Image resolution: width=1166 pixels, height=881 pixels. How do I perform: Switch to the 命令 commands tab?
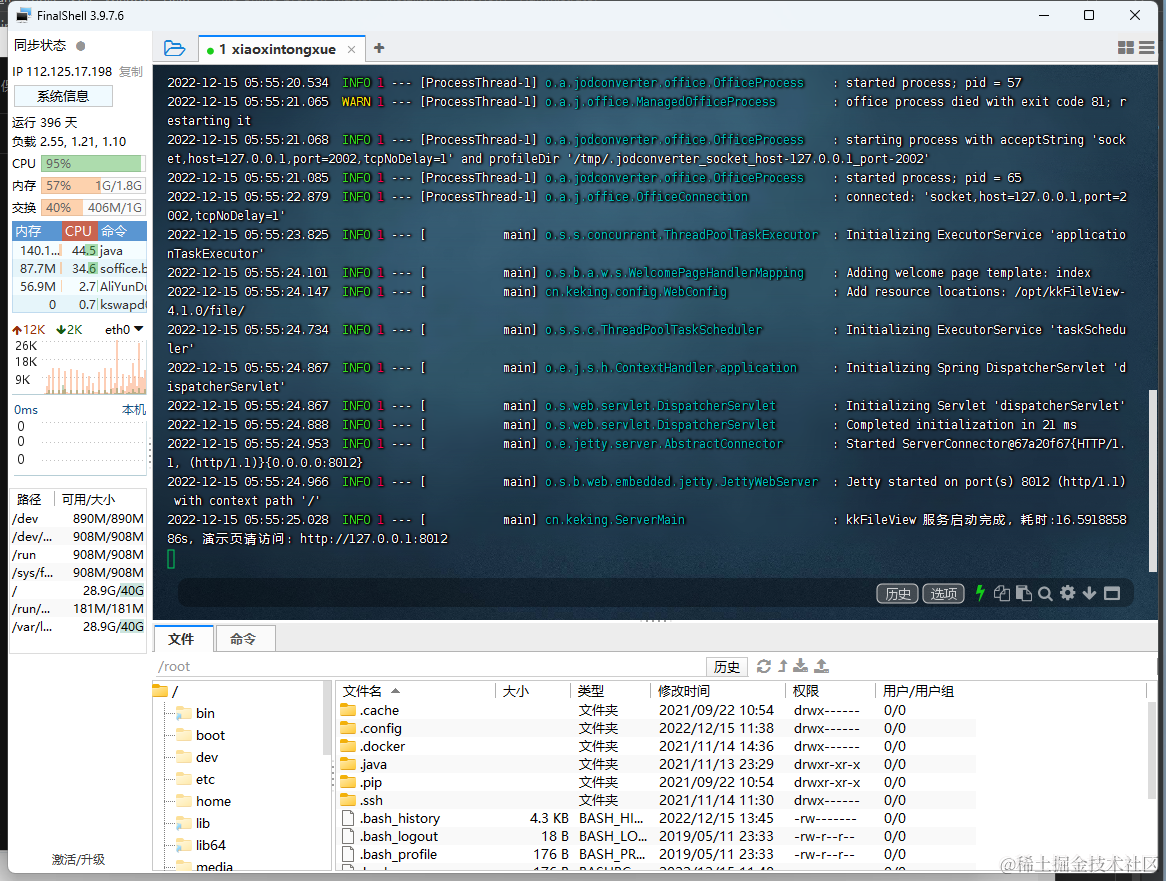[x=243, y=639]
